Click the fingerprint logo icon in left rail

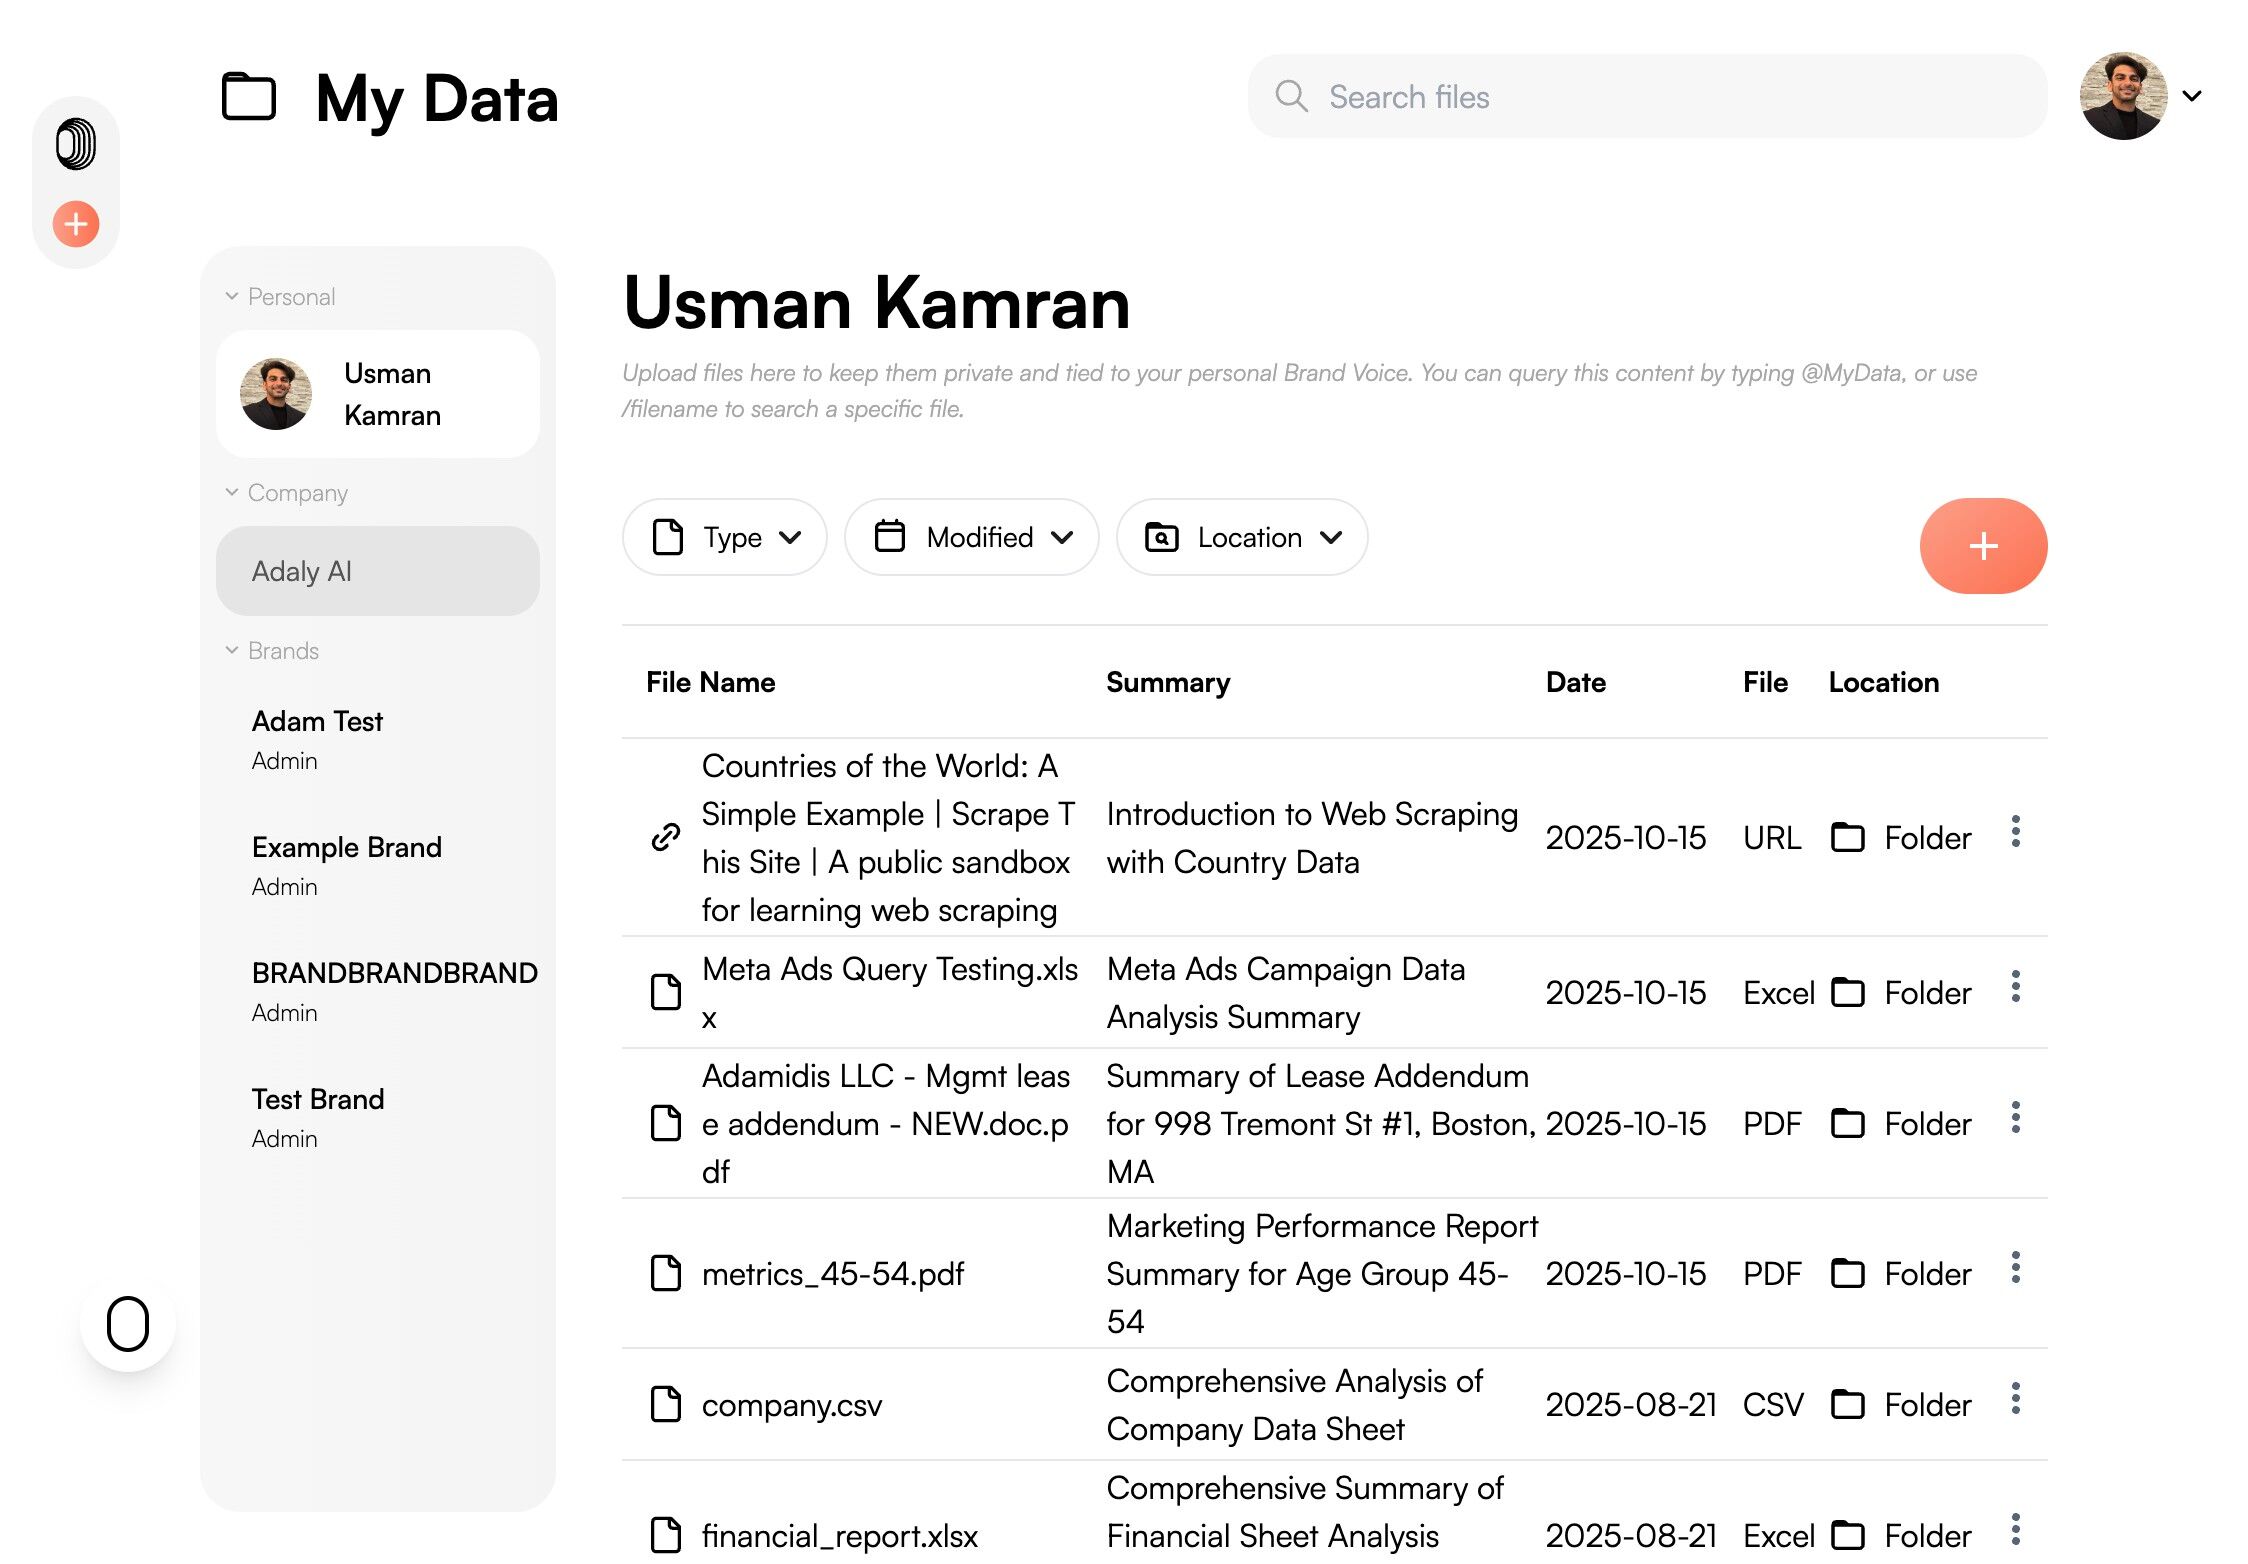coord(76,144)
